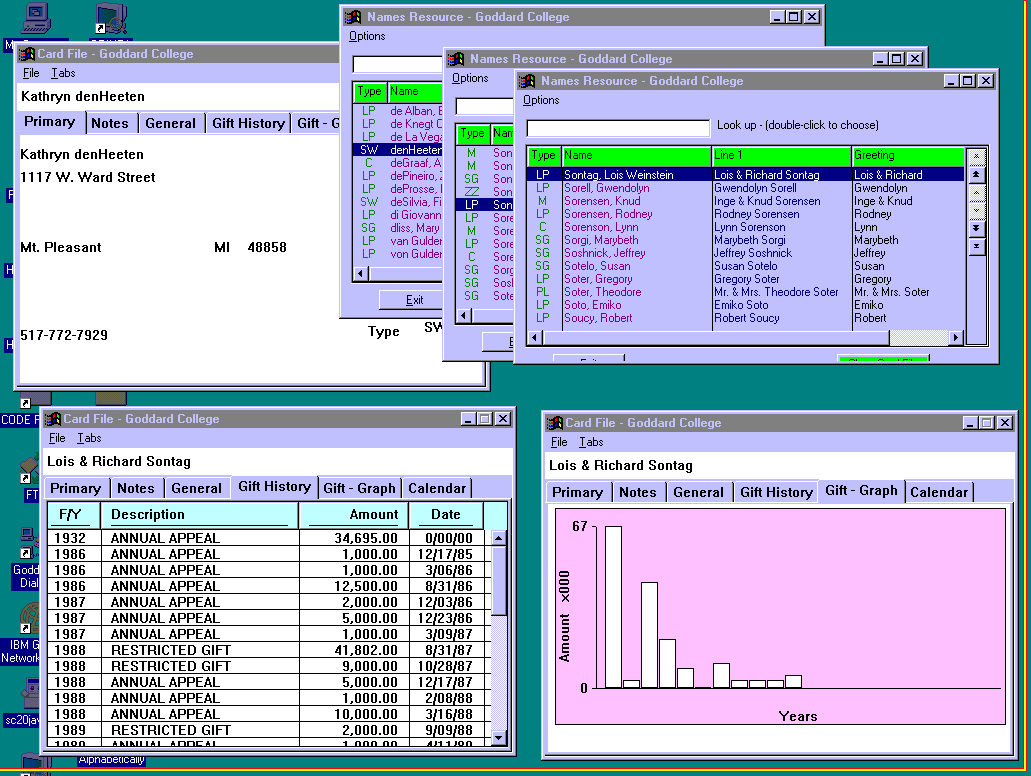Open File menu in Gift History Card File

tap(57, 438)
